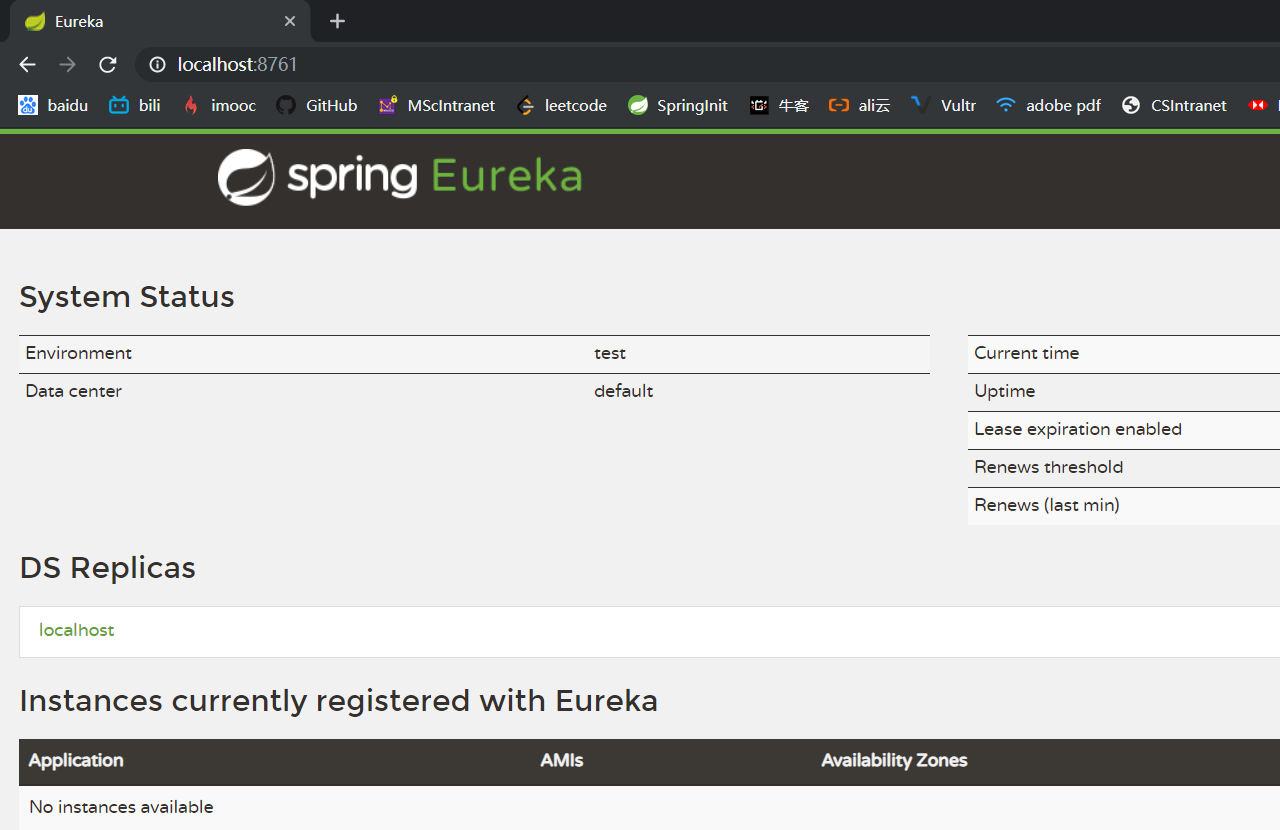Click the DS Replicas heading
The width and height of the screenshot is (1280, 830).
point(108,568)
